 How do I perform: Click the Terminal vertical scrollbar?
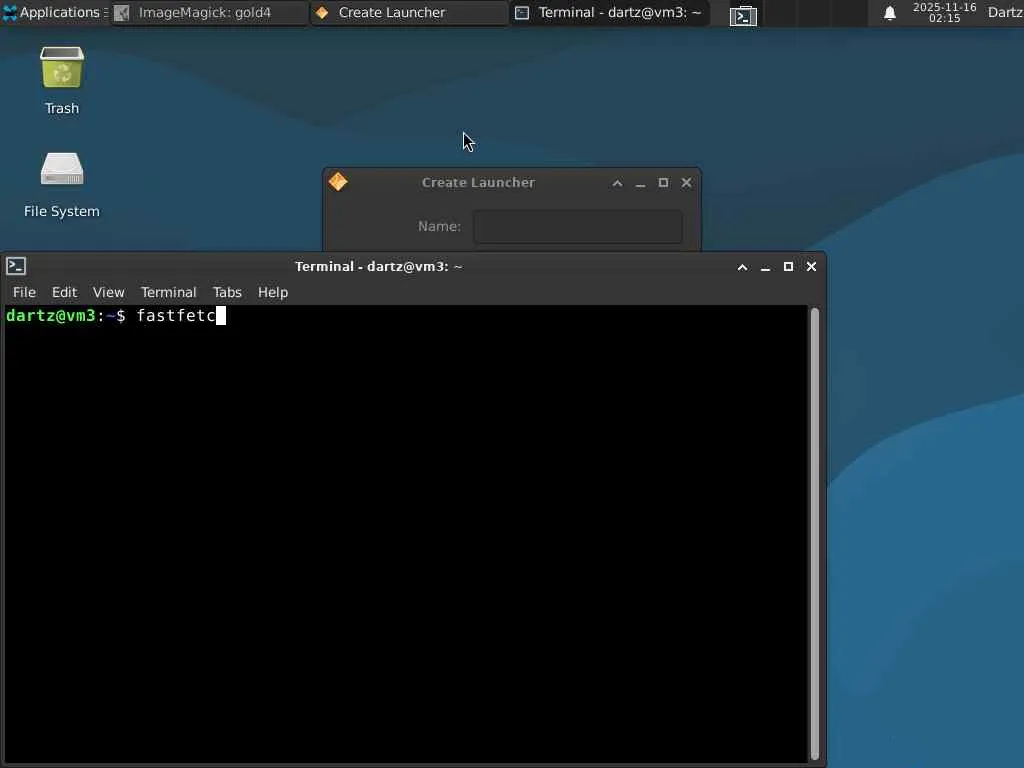814,534
